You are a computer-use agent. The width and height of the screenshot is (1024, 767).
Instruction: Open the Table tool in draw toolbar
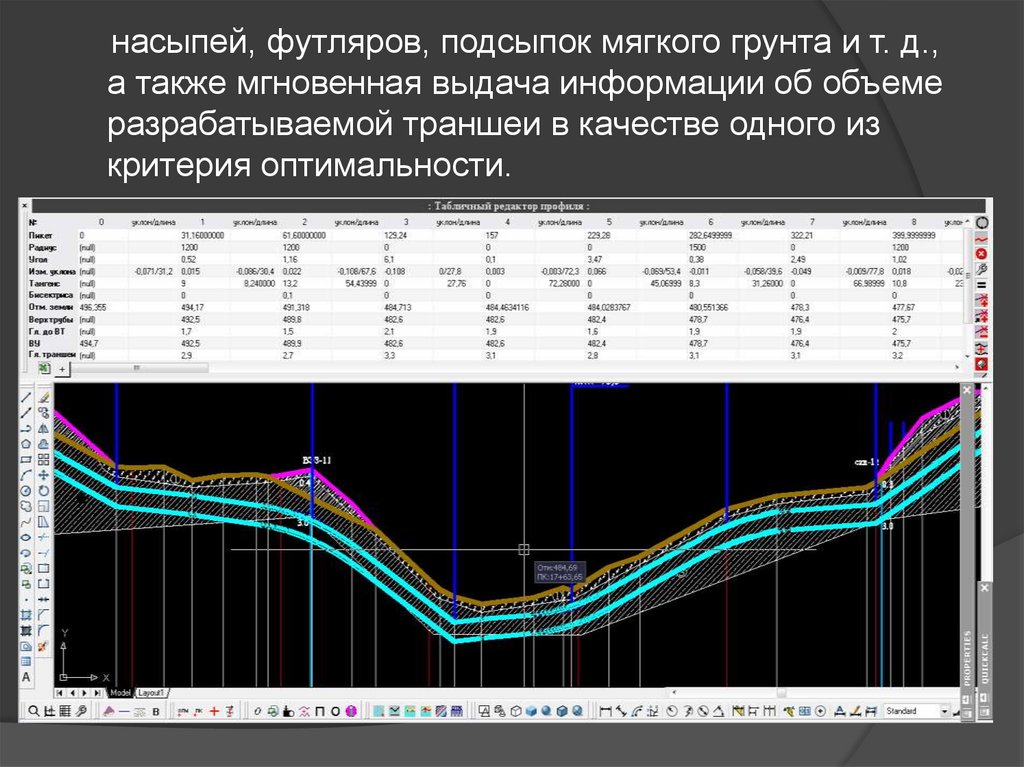coord(26,661)
